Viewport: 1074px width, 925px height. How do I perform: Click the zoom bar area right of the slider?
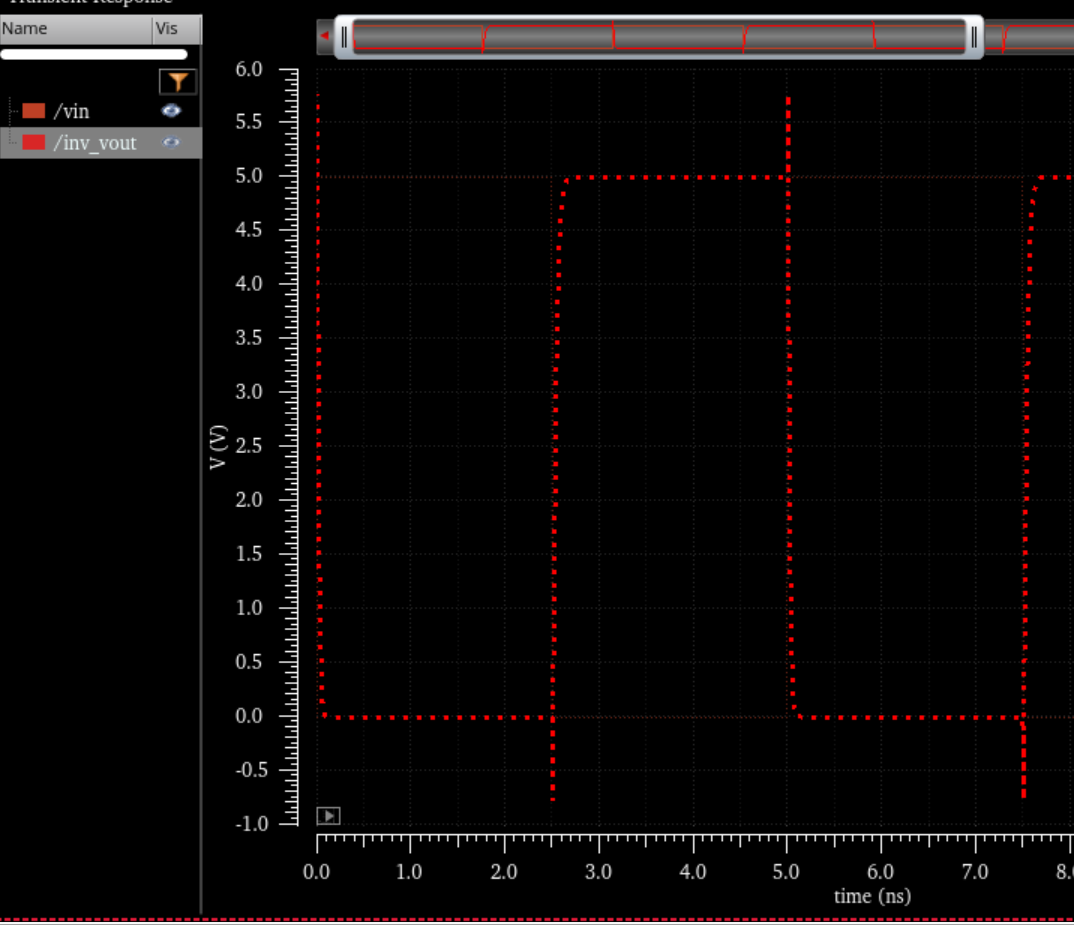(x=1030, y=38)
